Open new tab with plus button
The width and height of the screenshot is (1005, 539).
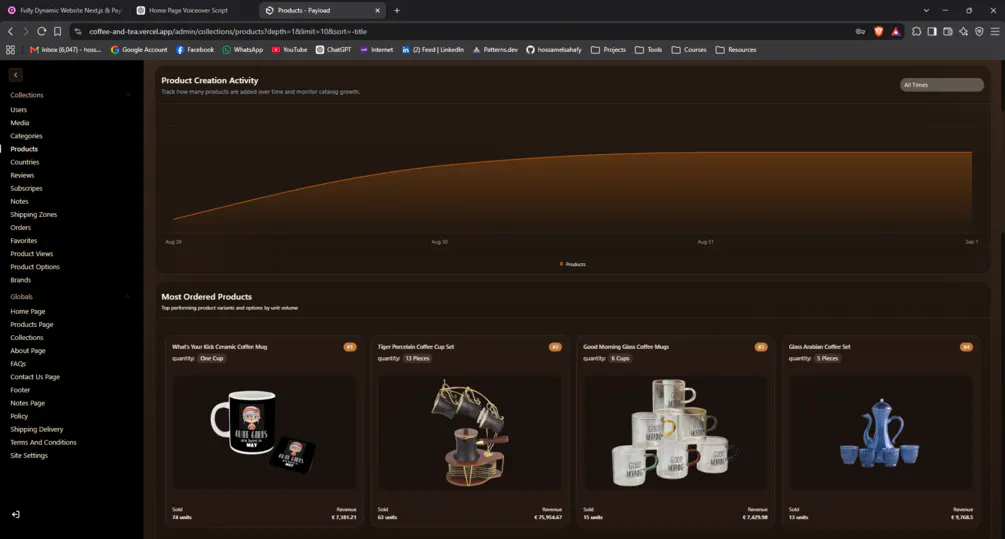point(397,10)
